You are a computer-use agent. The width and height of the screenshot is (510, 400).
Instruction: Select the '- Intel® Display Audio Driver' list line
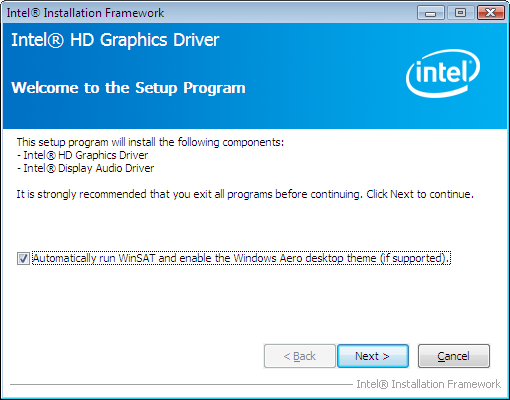(x=85, y=168)
